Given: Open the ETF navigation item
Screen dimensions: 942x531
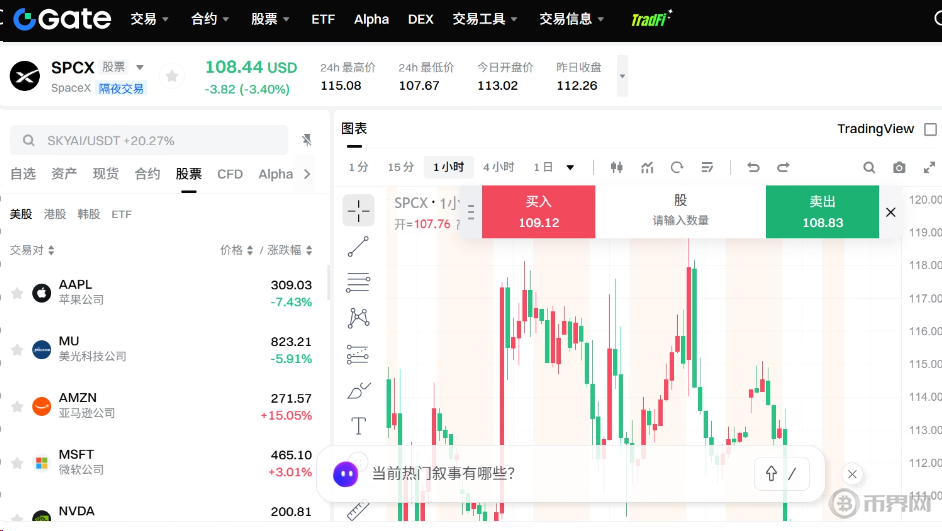Looking at the screenshot, I should click(x=323, y=19).
